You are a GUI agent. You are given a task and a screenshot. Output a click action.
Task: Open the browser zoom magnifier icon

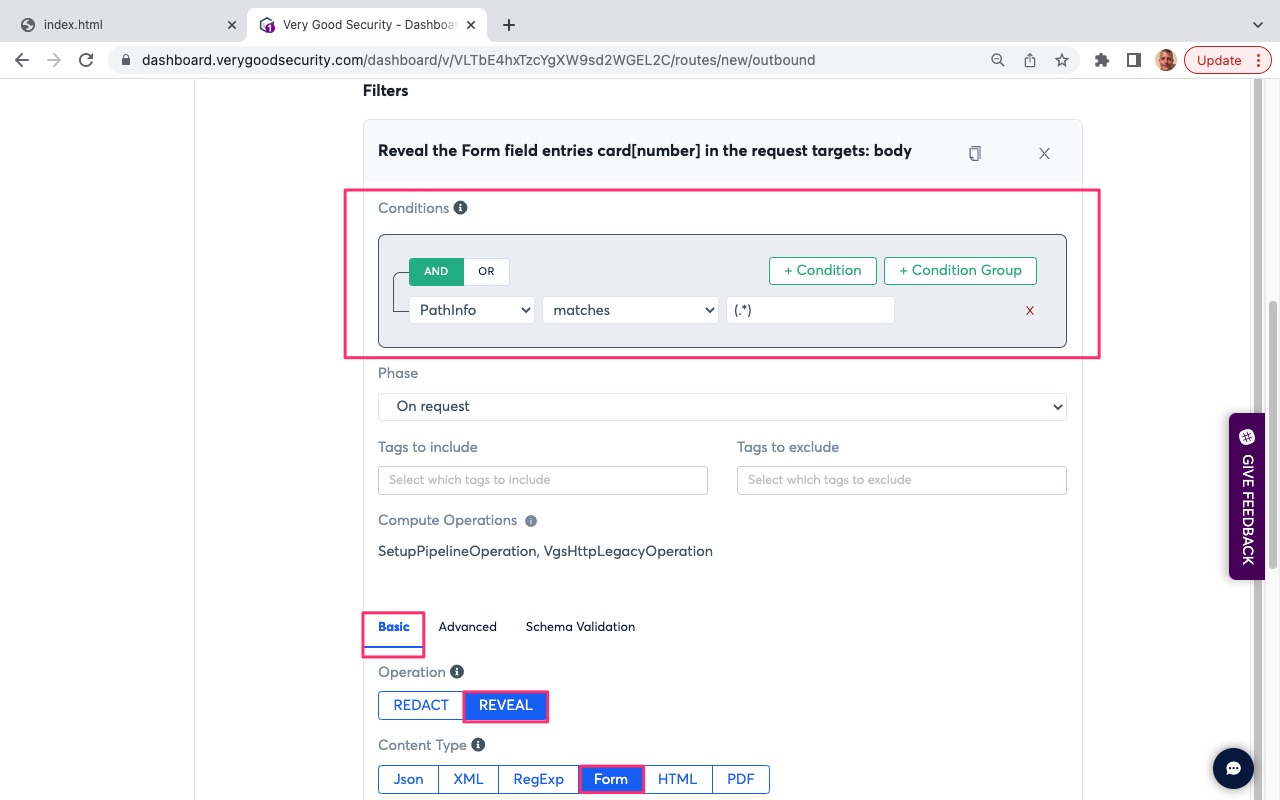[x=997, y=60]
